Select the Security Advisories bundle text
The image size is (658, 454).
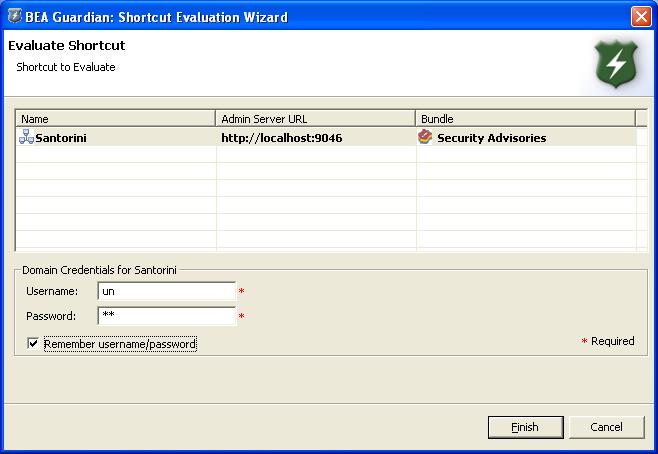(491, 138)
